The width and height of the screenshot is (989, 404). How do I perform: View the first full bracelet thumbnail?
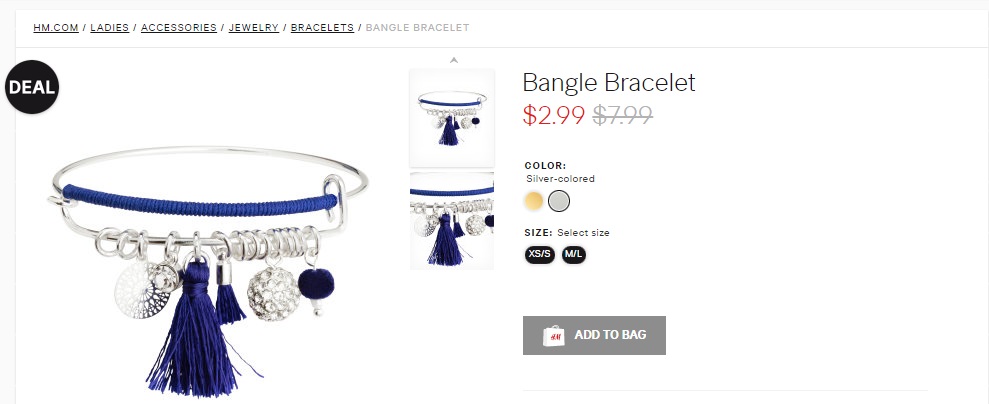coord(452,118)
